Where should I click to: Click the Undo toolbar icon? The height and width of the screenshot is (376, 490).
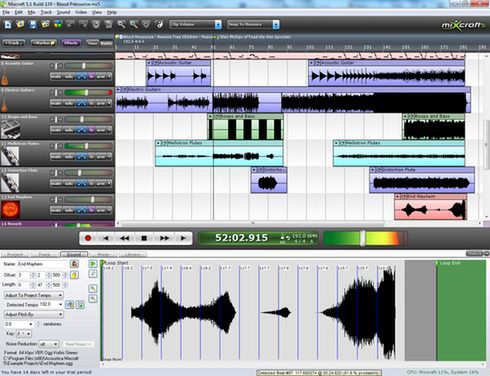coord(71,24)
